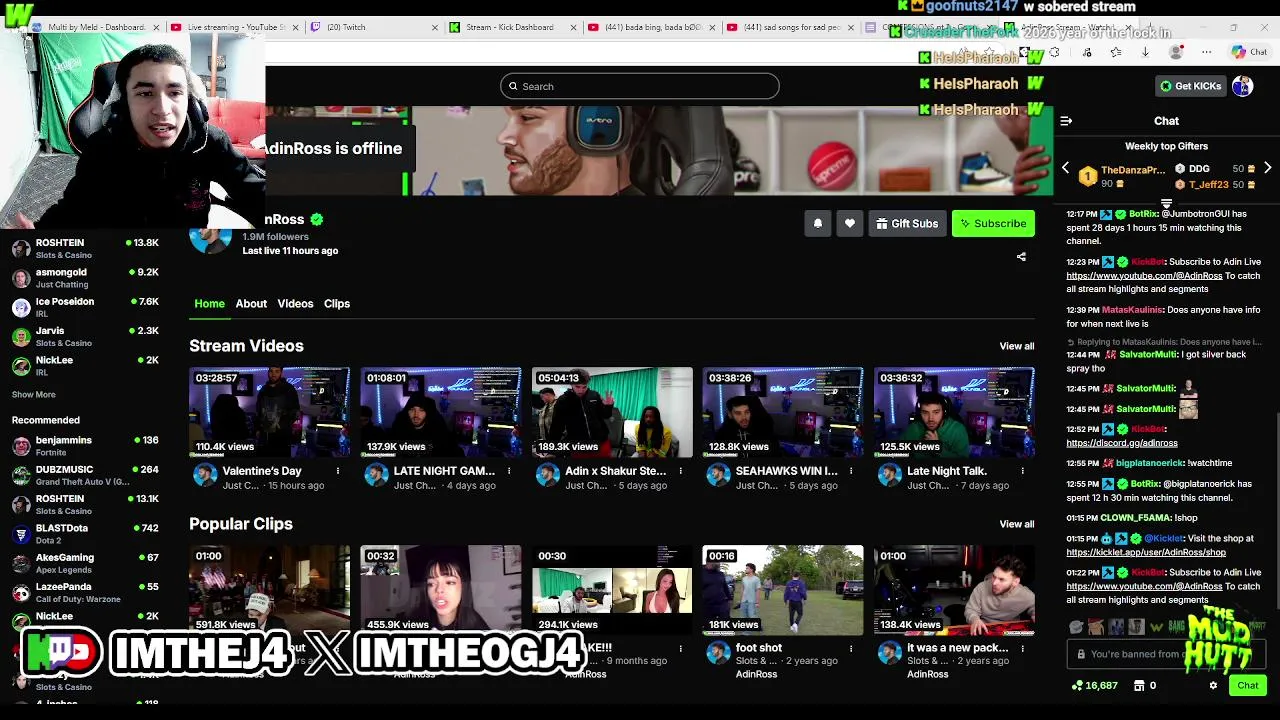Image resolution: width=1280 pixels, height=720 pixels.
Task: Open options for Adin x Shakur video
Action: [680, 471]
